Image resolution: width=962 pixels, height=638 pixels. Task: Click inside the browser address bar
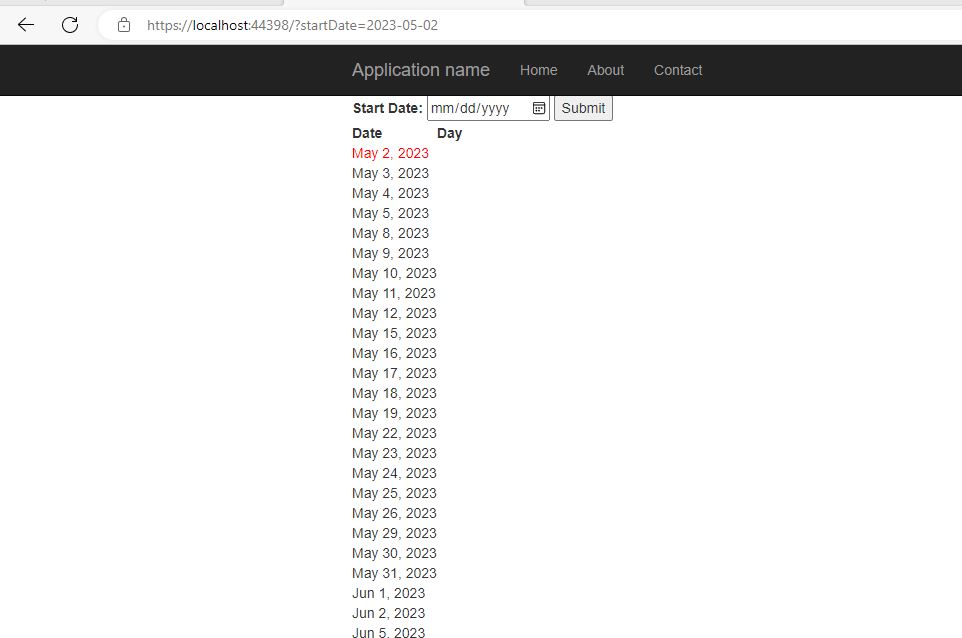coord(300,25)
